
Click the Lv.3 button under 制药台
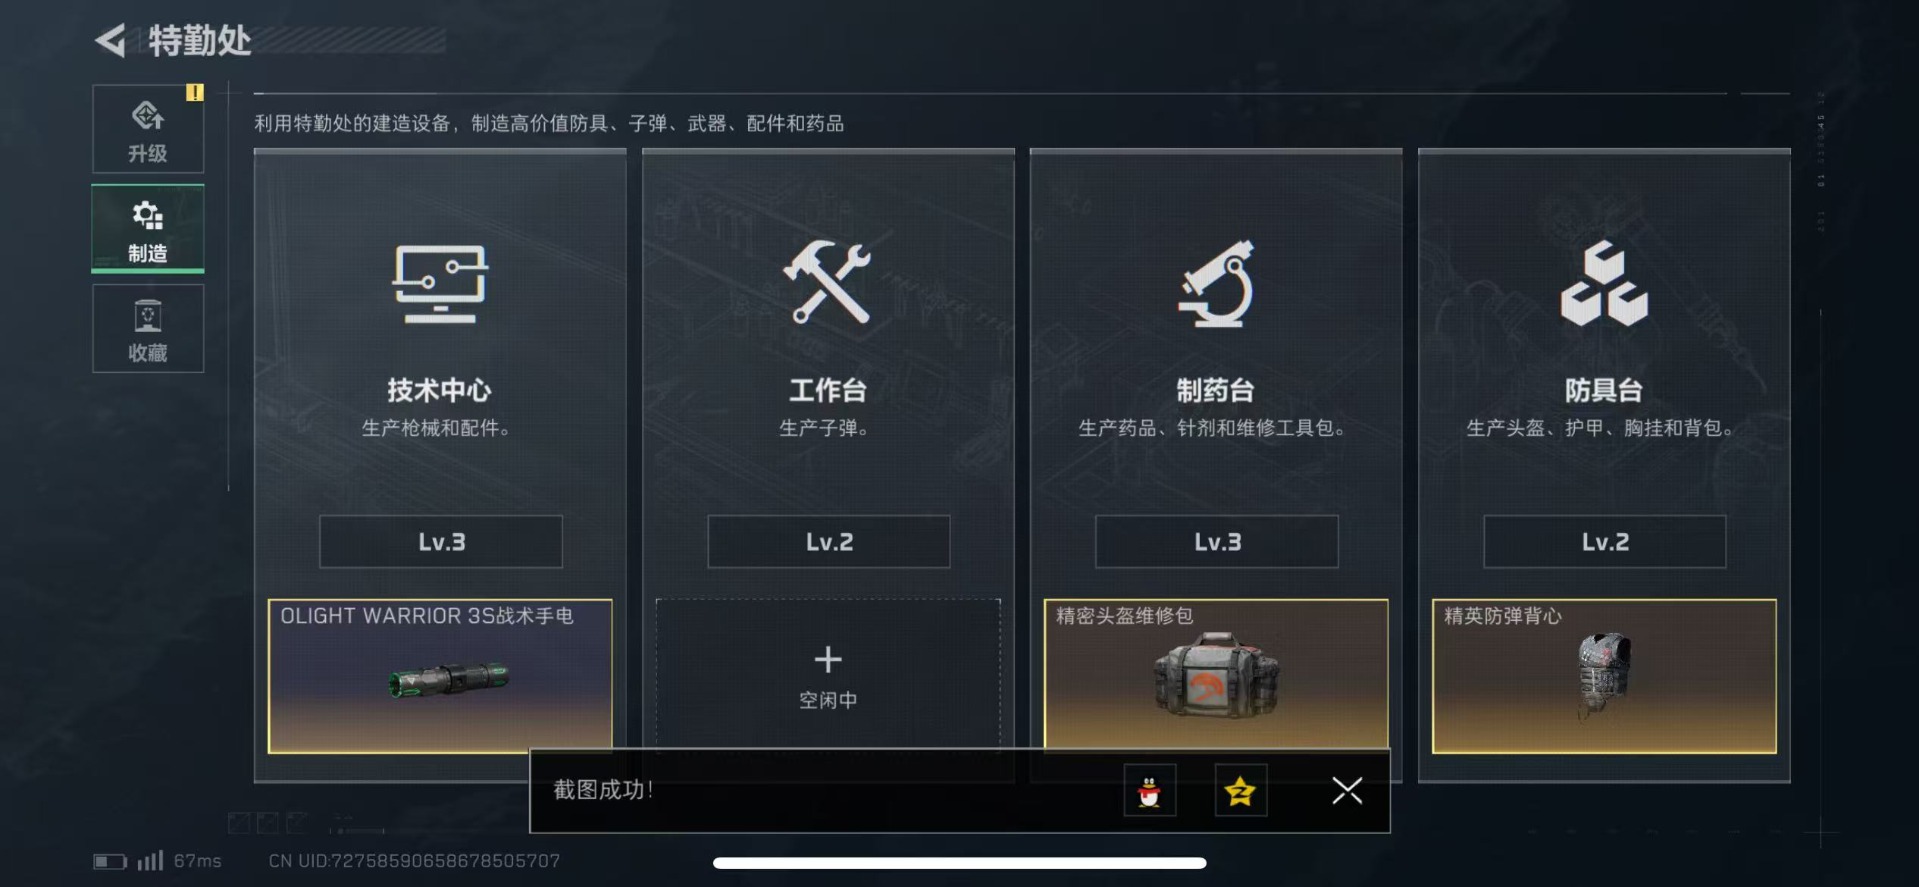1217,542
